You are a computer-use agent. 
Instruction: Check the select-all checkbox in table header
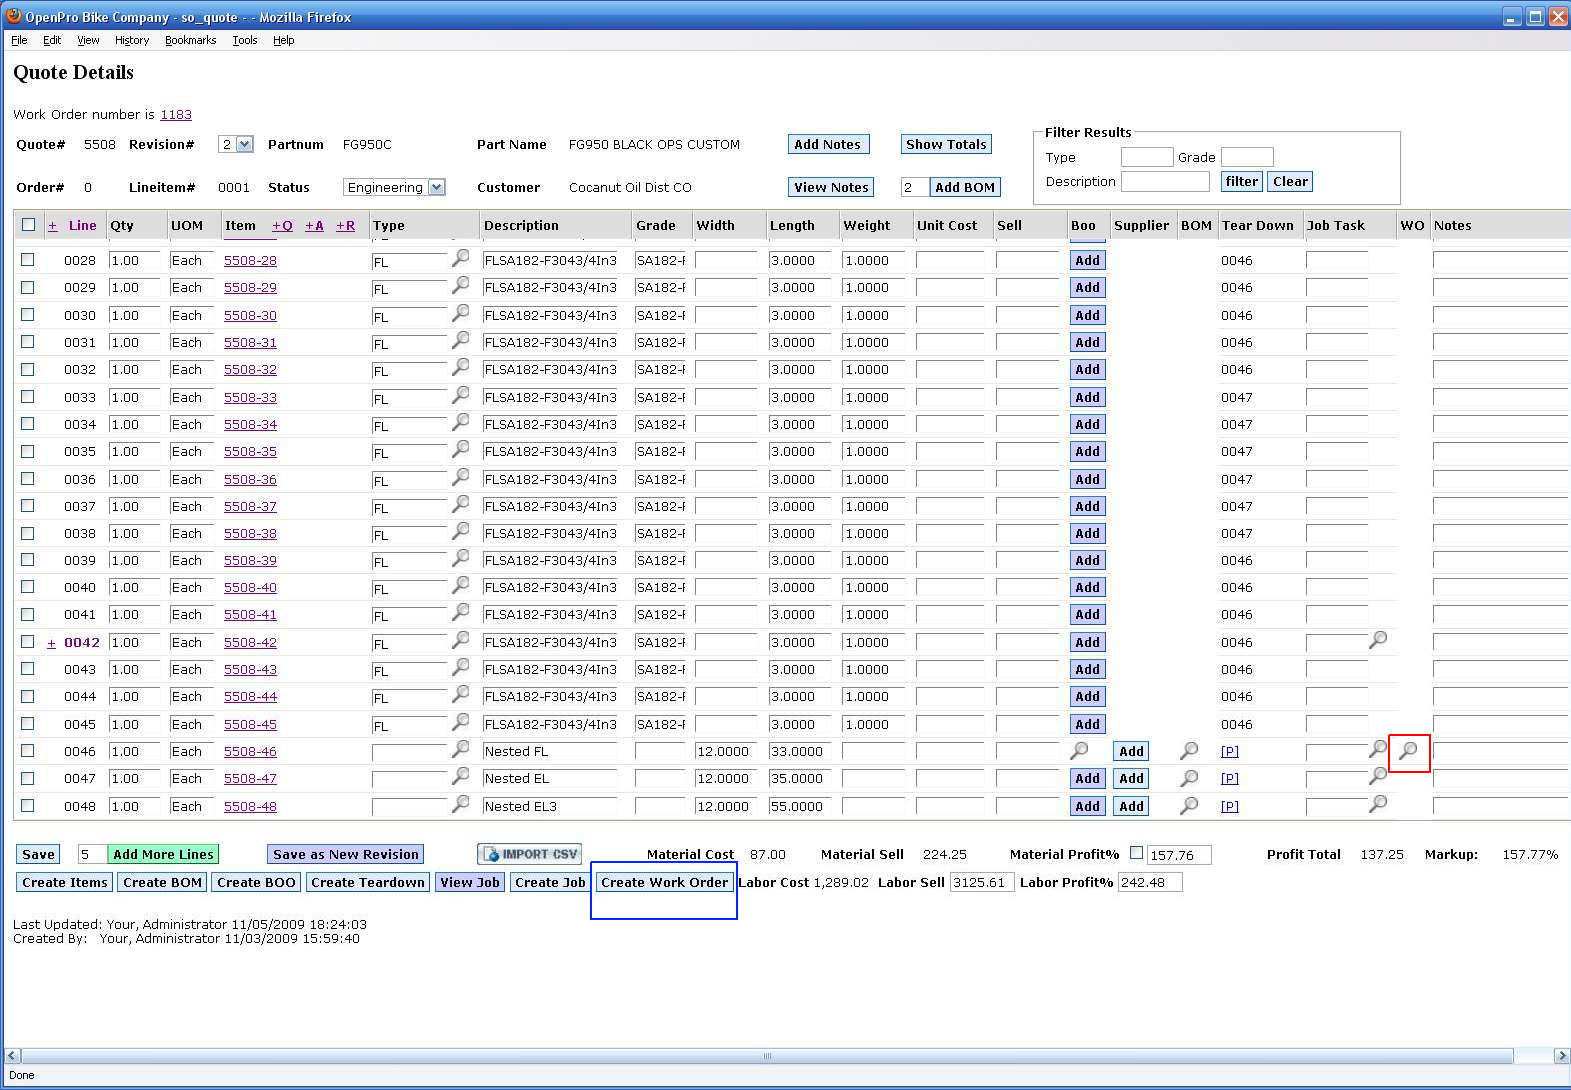coord(28,225)
